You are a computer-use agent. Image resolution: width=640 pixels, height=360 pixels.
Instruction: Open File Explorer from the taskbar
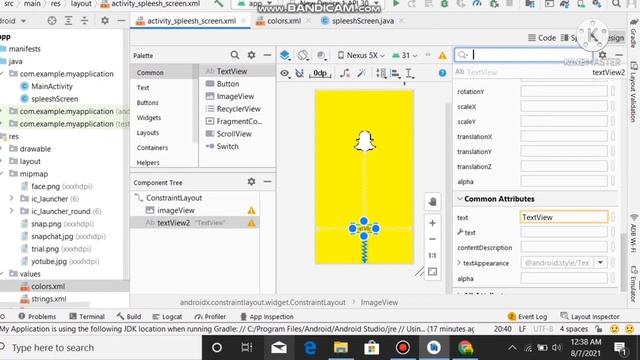[341, 348]
